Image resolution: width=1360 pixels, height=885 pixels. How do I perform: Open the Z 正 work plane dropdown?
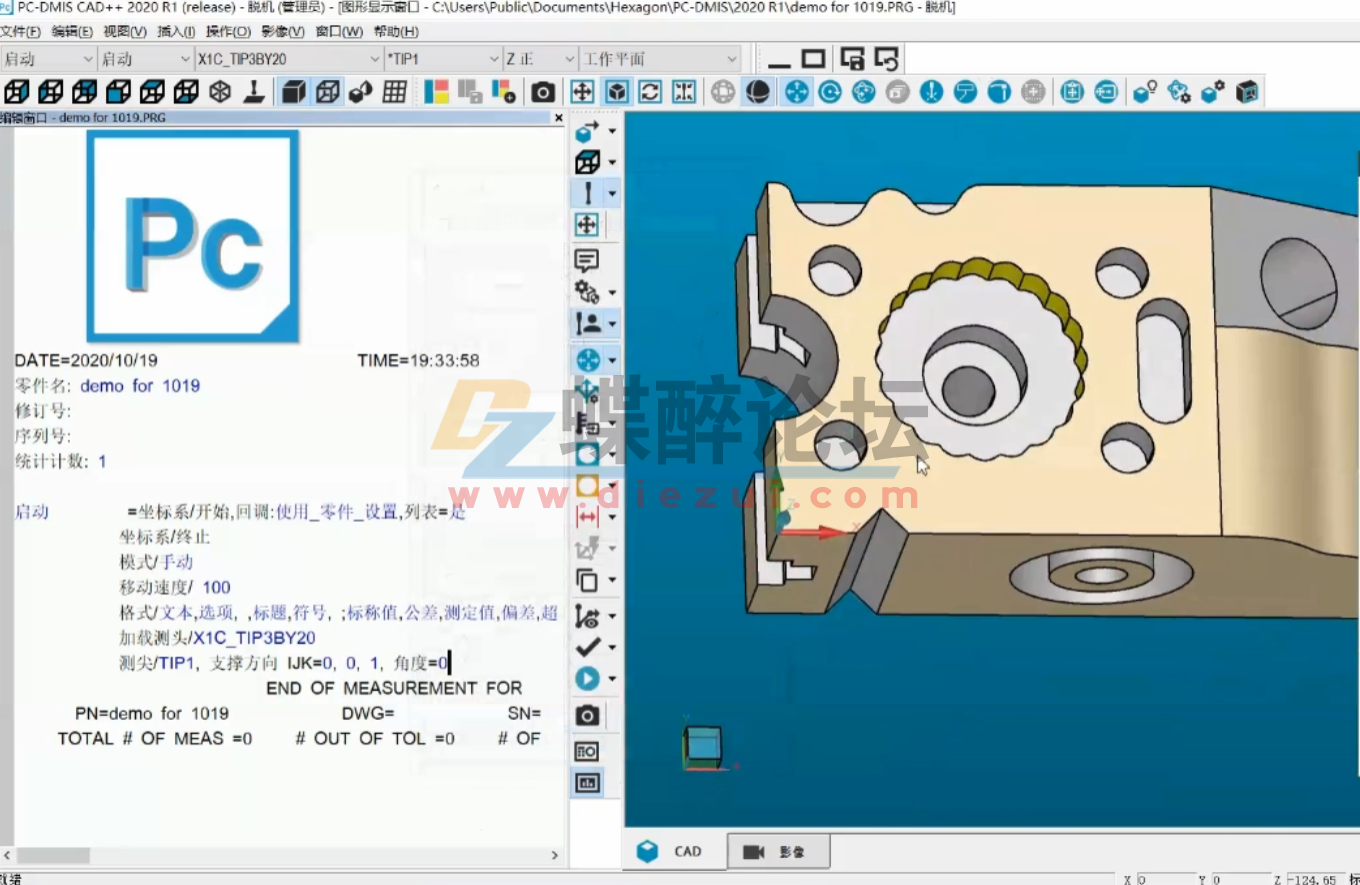566,58
